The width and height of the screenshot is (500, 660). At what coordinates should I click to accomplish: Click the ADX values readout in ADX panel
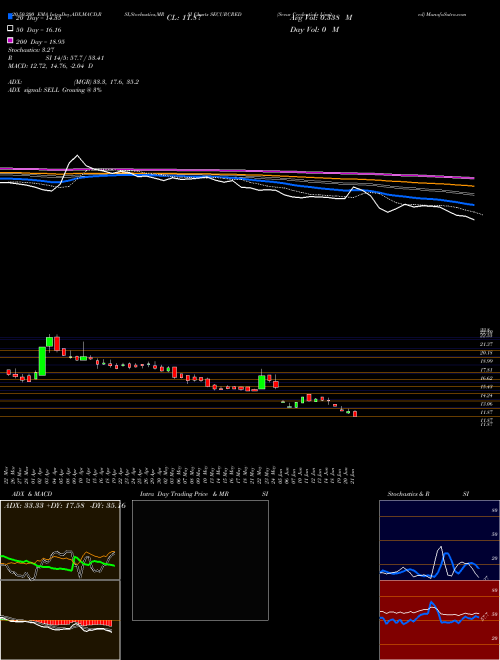click(65, 506)
